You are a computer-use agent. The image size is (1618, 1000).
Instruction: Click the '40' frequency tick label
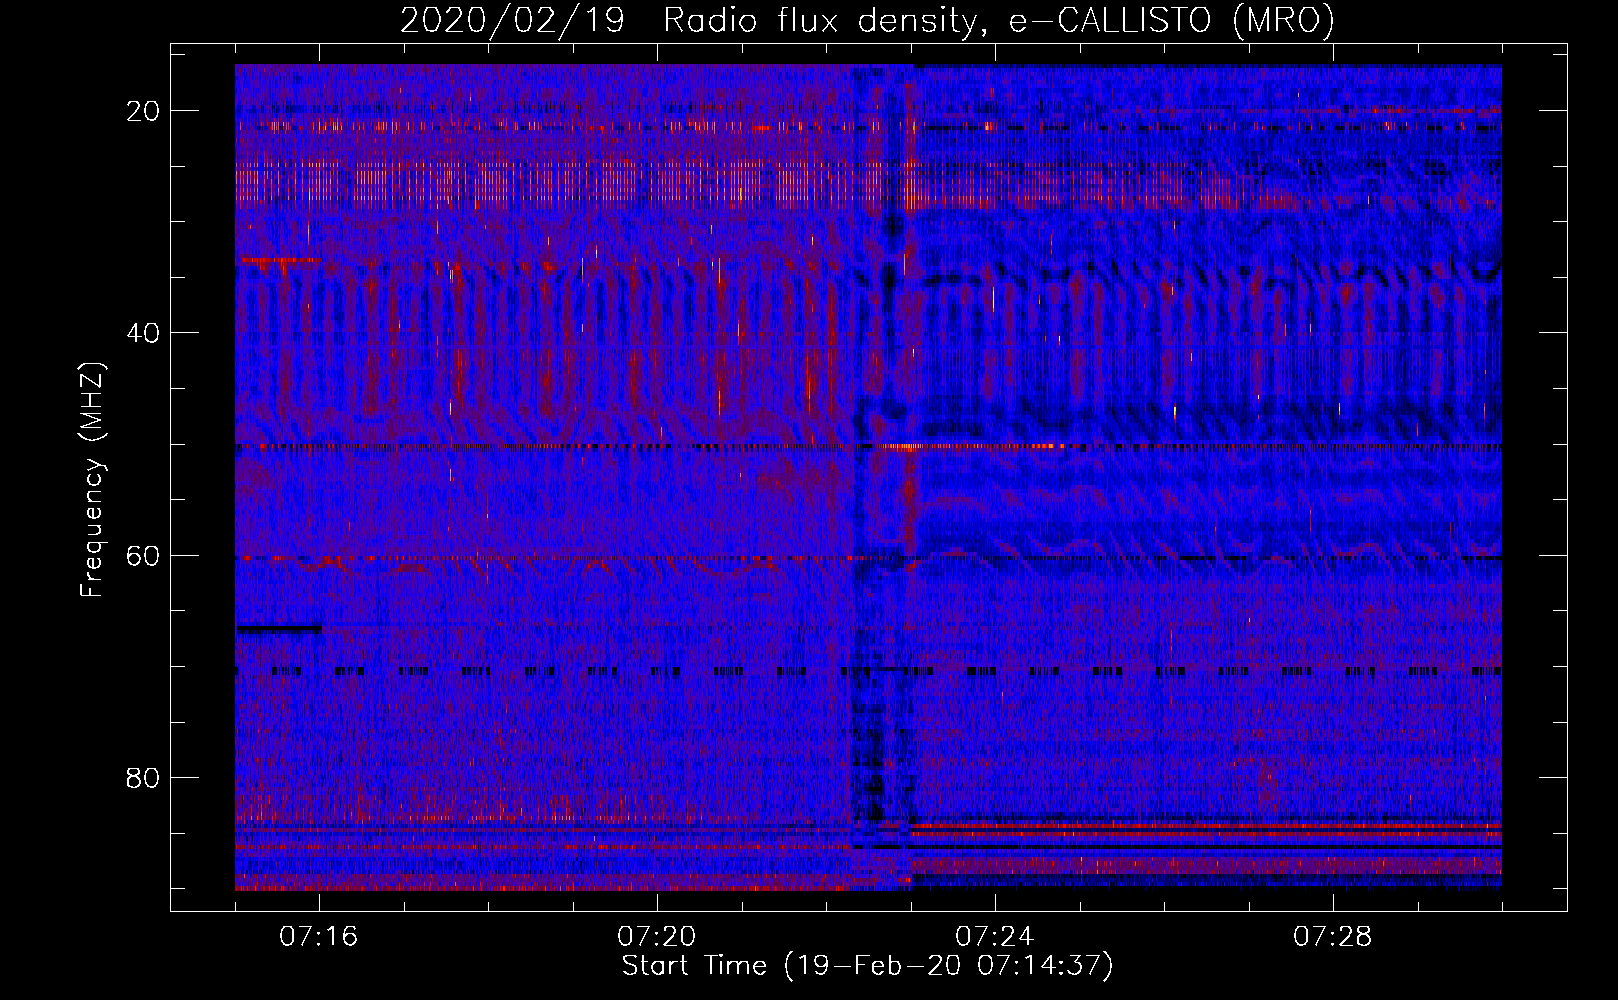144,333
